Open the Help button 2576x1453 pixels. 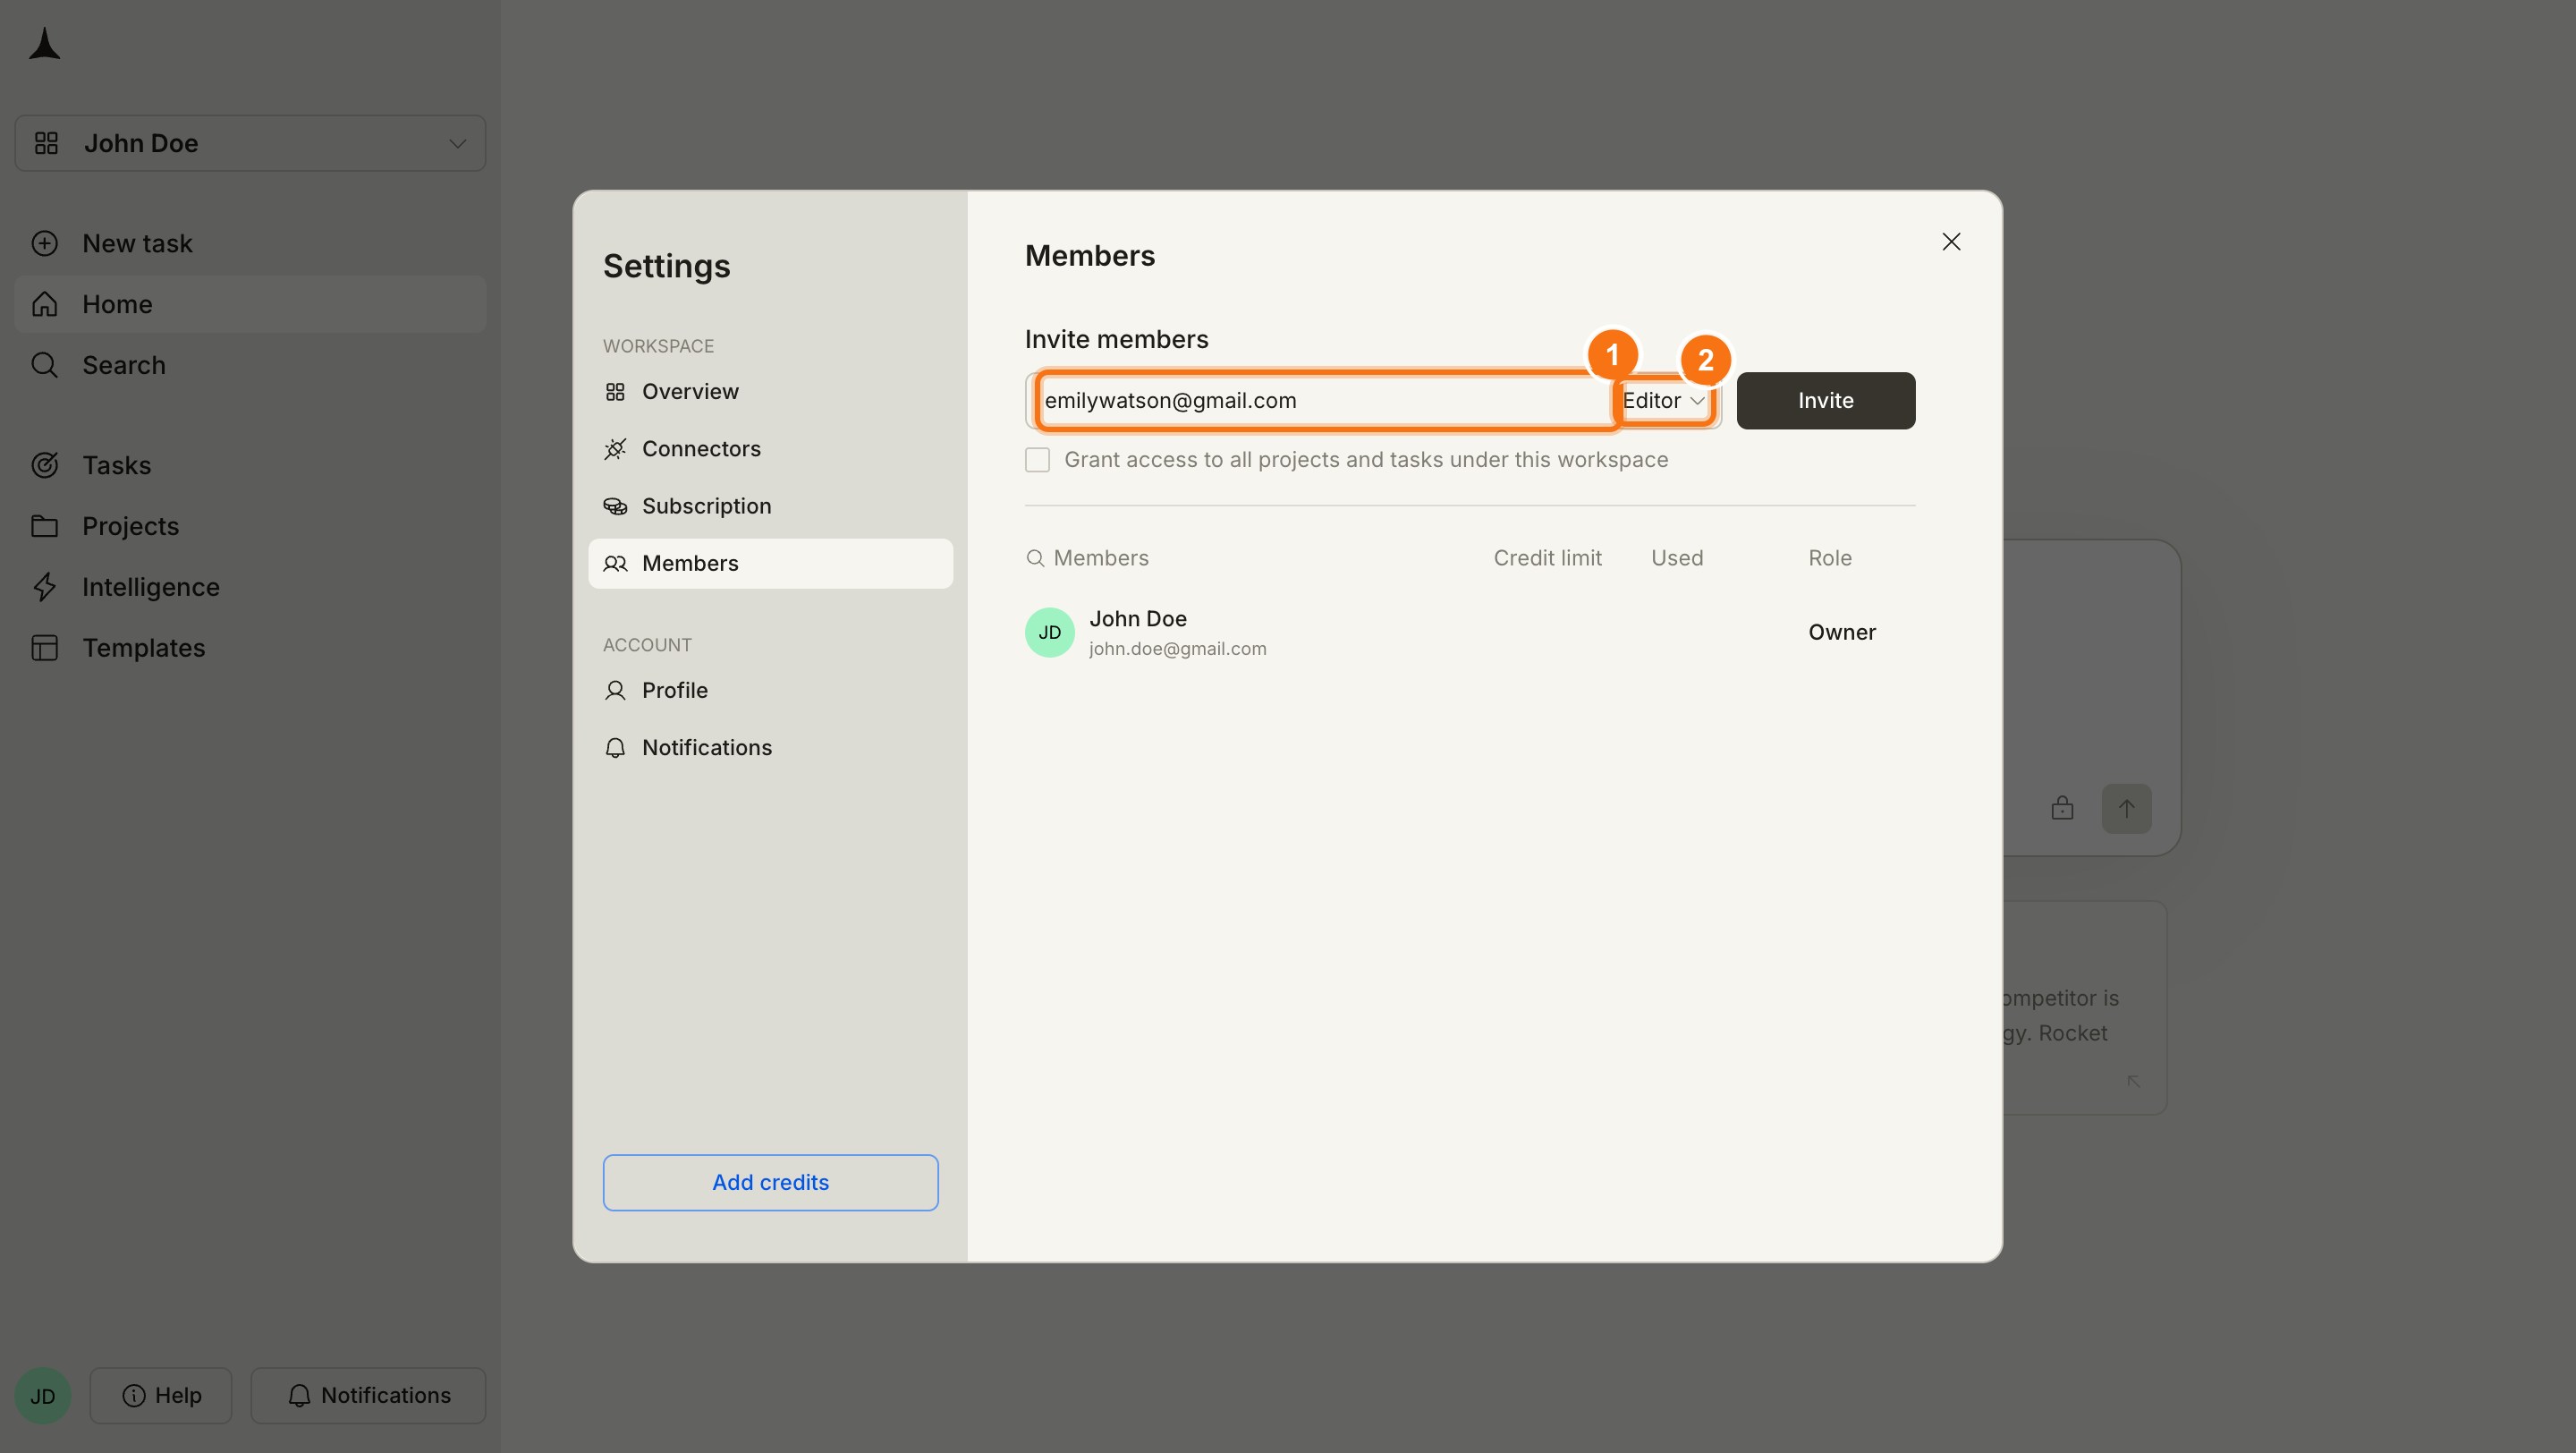(x=161, y=1395)
